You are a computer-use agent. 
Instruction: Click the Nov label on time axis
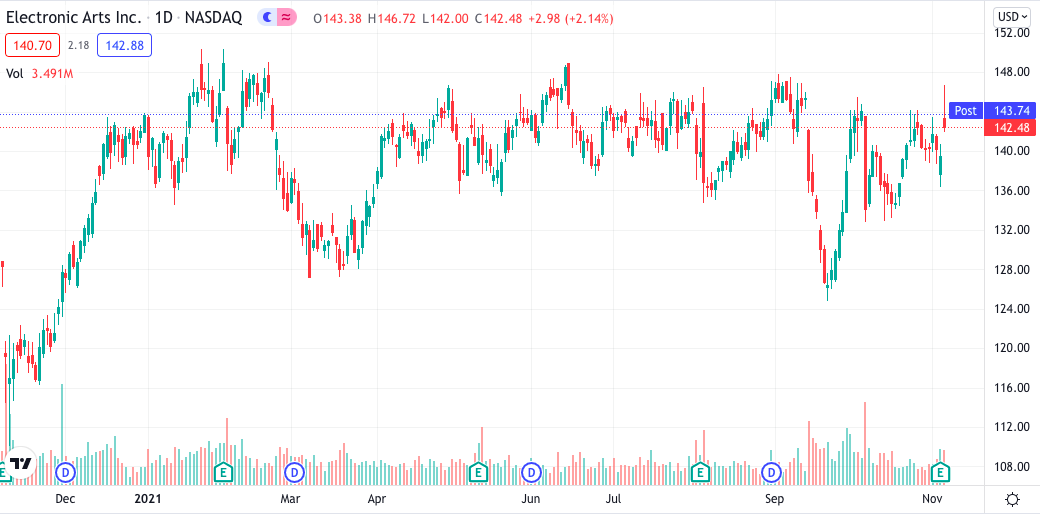932,497
